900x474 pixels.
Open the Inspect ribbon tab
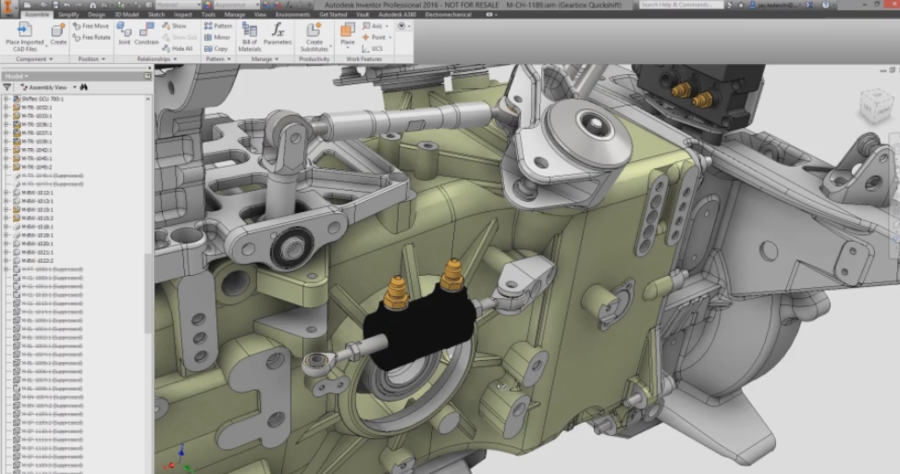click(x=183, y=14)
